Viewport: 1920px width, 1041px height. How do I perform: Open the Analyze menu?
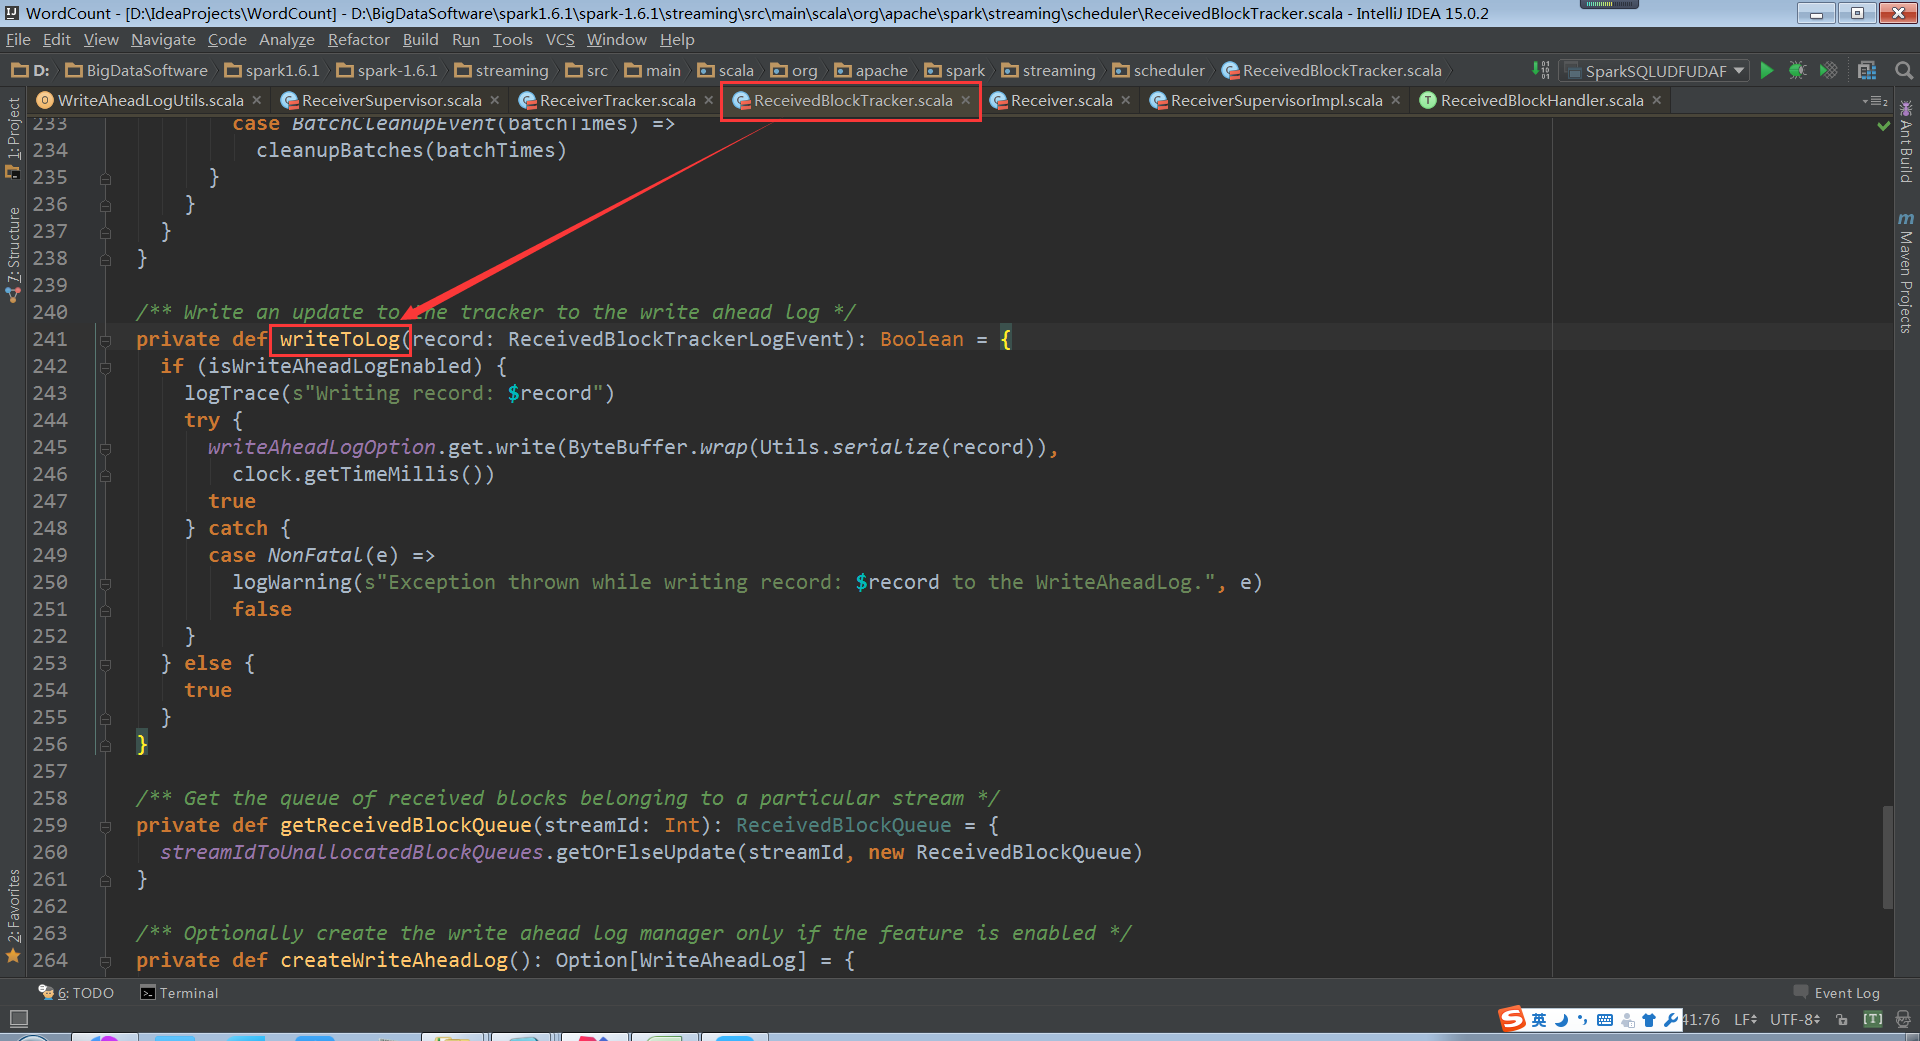287,40
